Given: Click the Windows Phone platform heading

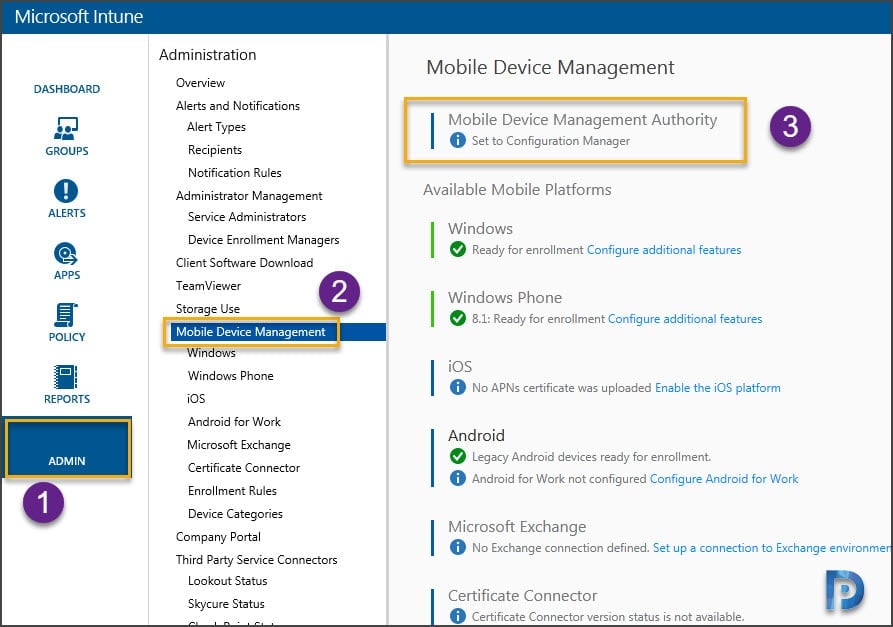Looking at the screenshot, I should coord(505,297).
